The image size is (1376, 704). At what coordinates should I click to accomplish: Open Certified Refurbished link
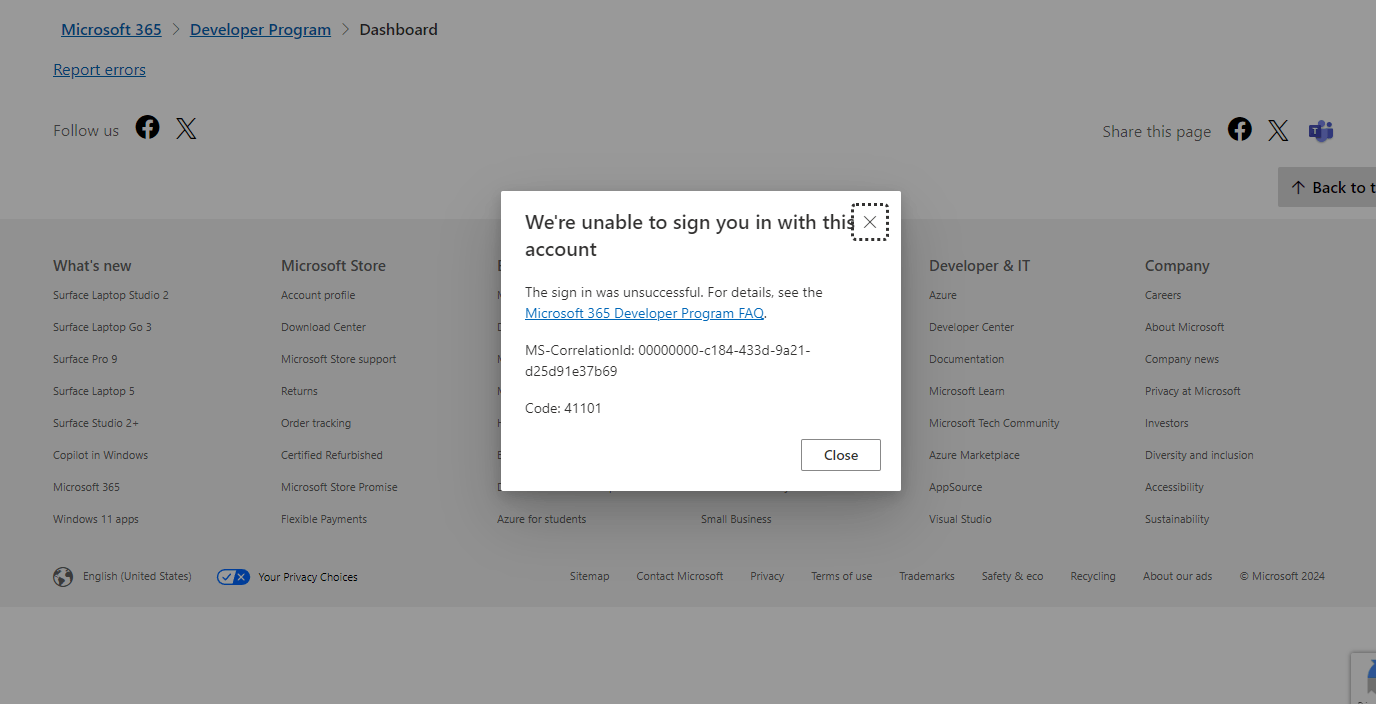[332, 455]
